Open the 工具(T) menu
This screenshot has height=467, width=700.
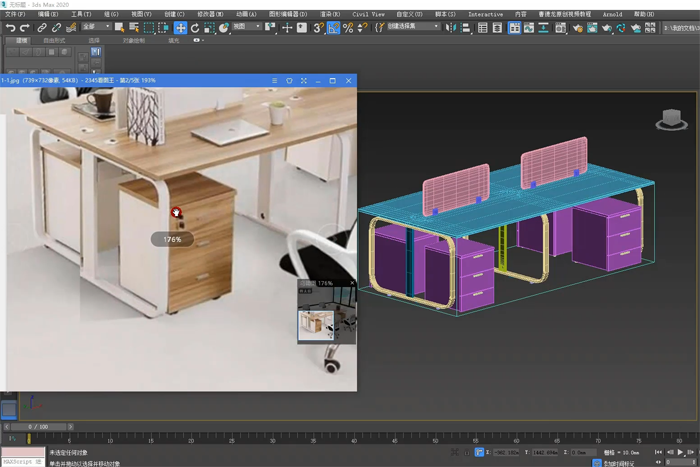[81, 14]
